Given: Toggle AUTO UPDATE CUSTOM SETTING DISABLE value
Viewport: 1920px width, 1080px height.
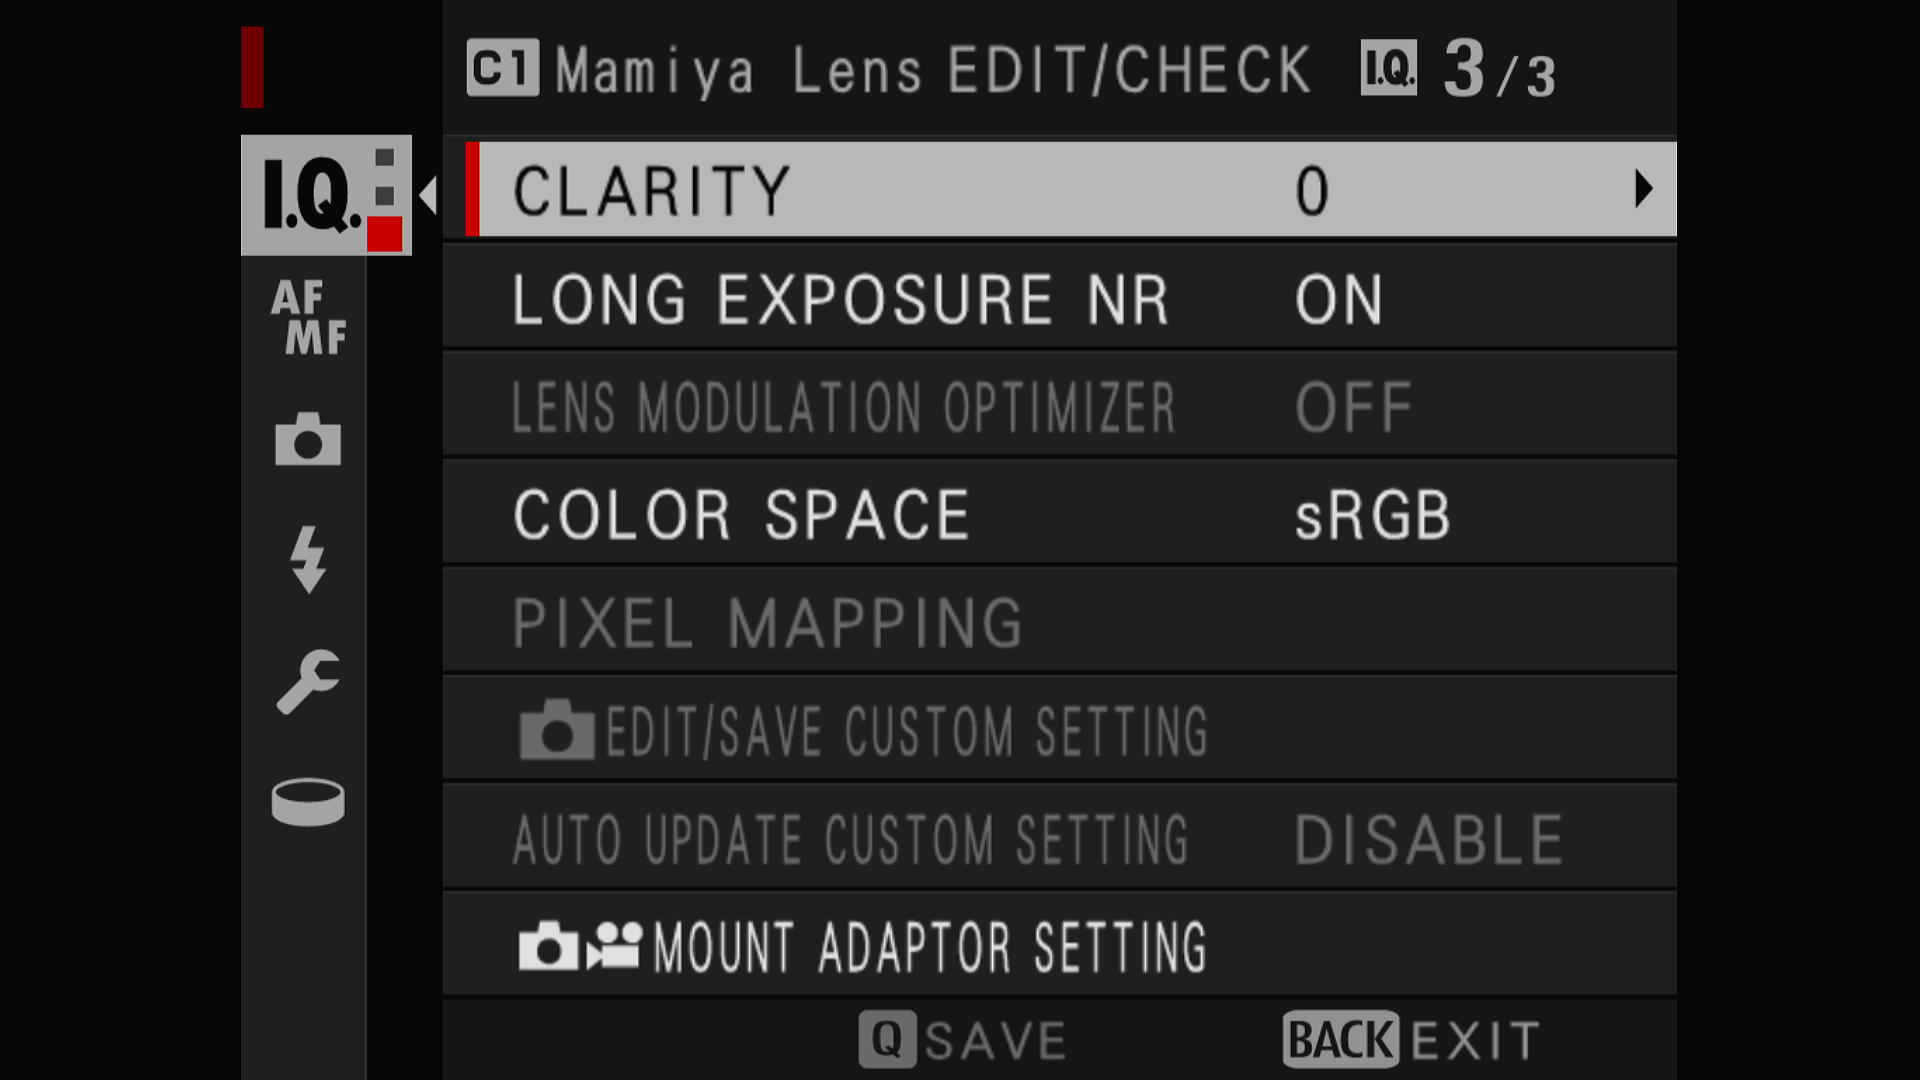Looking at the screenshot, I should [x=1429, y=839].
